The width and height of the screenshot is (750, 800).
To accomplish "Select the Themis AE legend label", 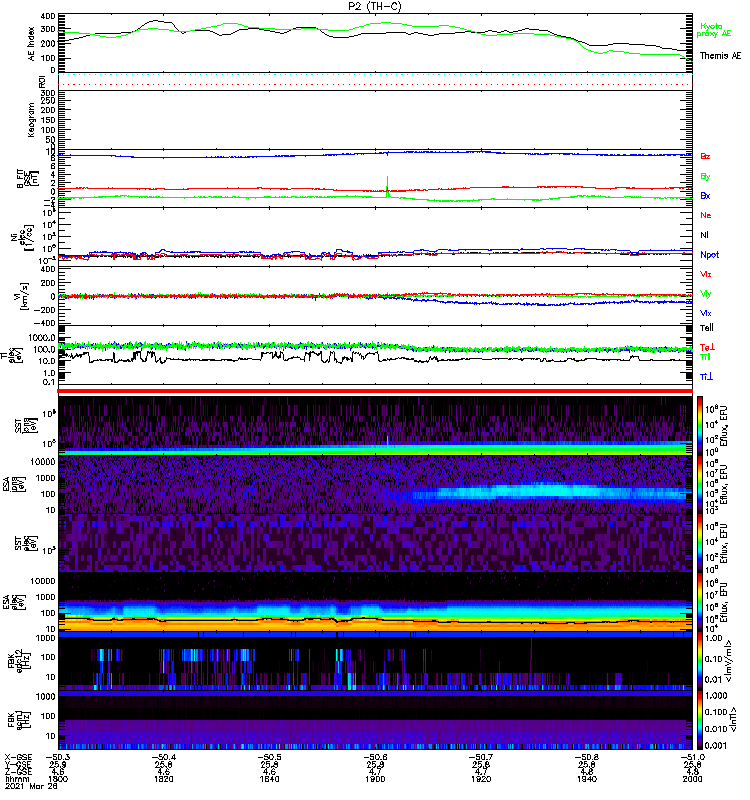I will tap(720, 56).
